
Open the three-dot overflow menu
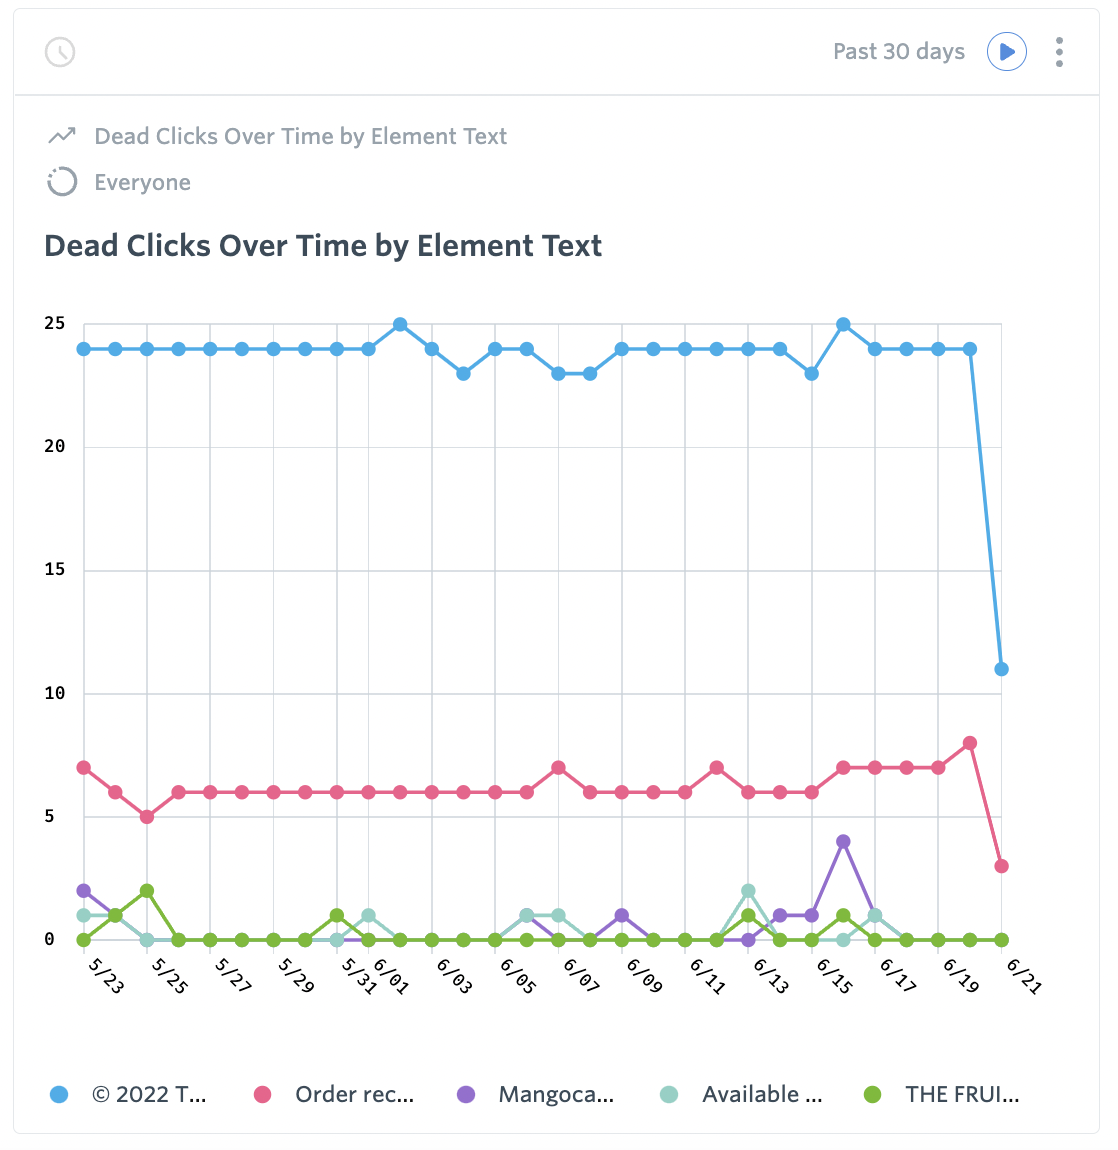tap(1058, 51)
